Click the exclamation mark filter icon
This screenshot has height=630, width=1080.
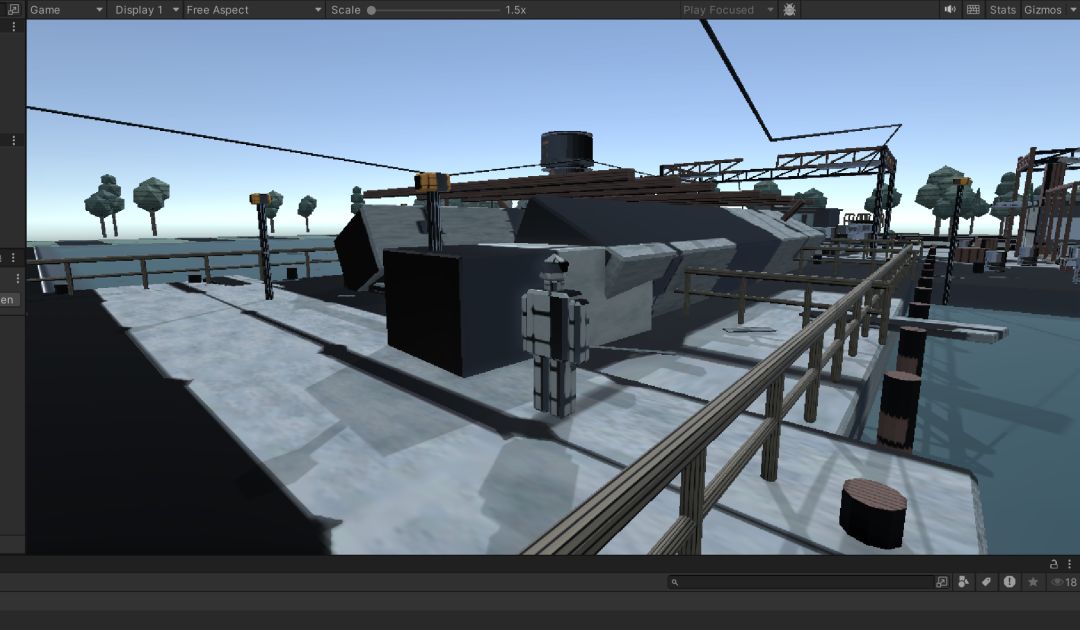[x=1009, y=582]
